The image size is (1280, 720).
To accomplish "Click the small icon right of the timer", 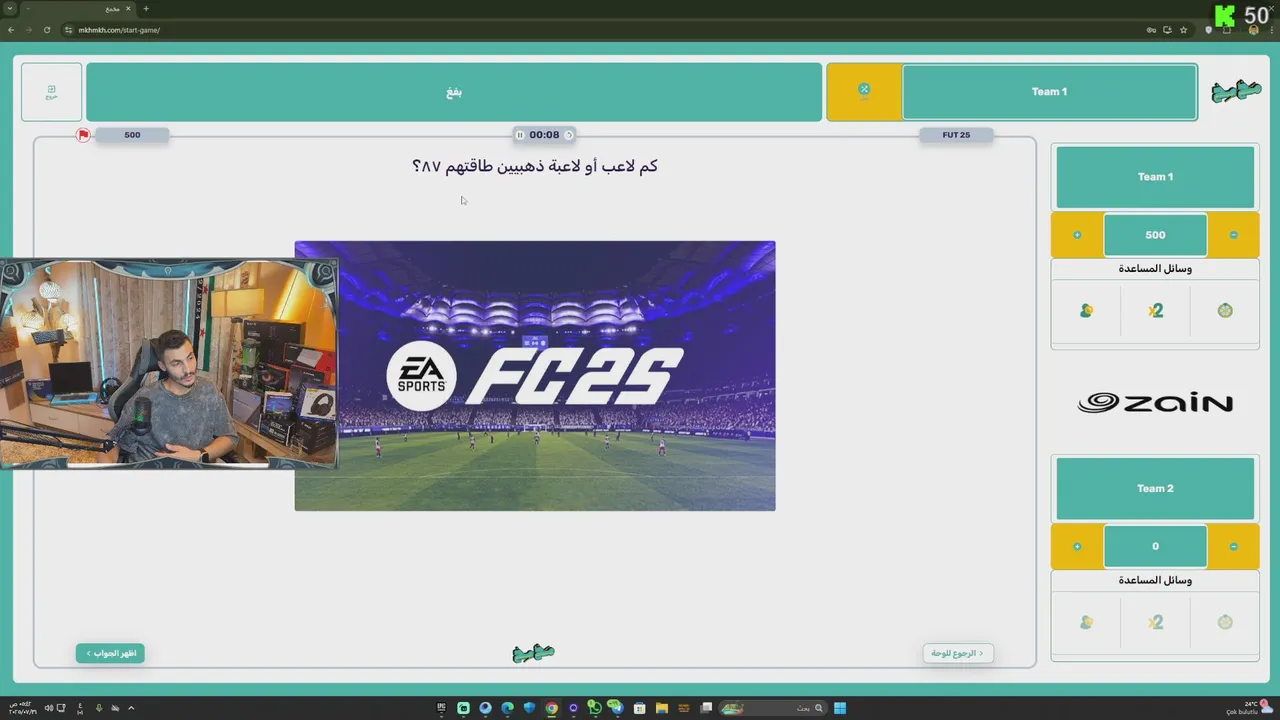I will 569,135.
